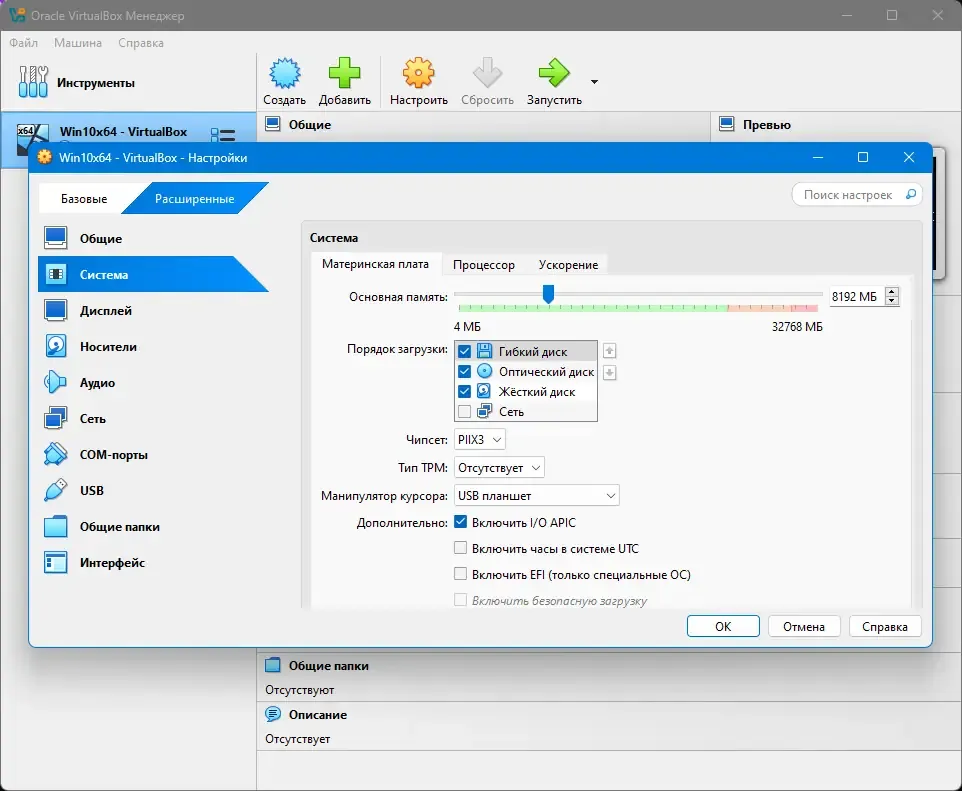Open the Тип TPM dropdown
Viewport: 962px width, 791px height.
click(499, 468)
